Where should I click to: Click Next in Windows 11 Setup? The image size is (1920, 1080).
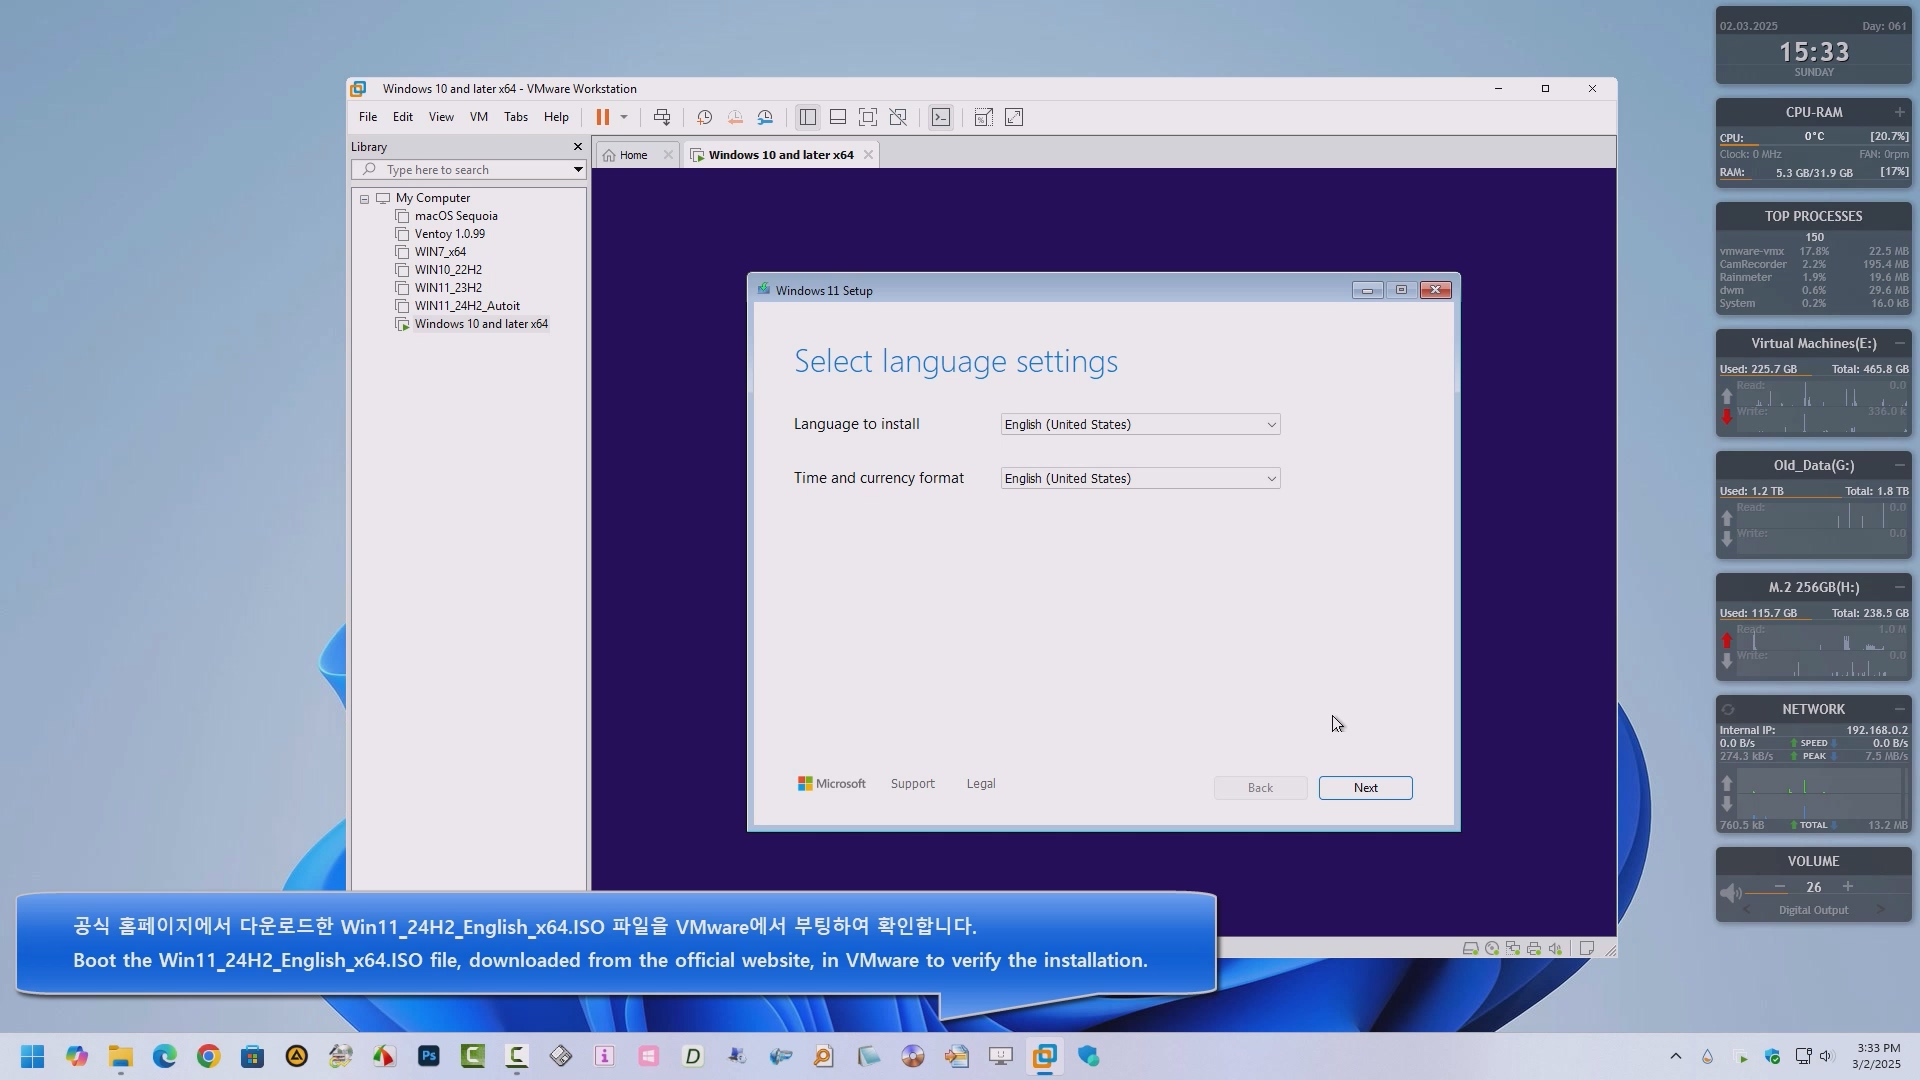click(x=1365, y=788)
